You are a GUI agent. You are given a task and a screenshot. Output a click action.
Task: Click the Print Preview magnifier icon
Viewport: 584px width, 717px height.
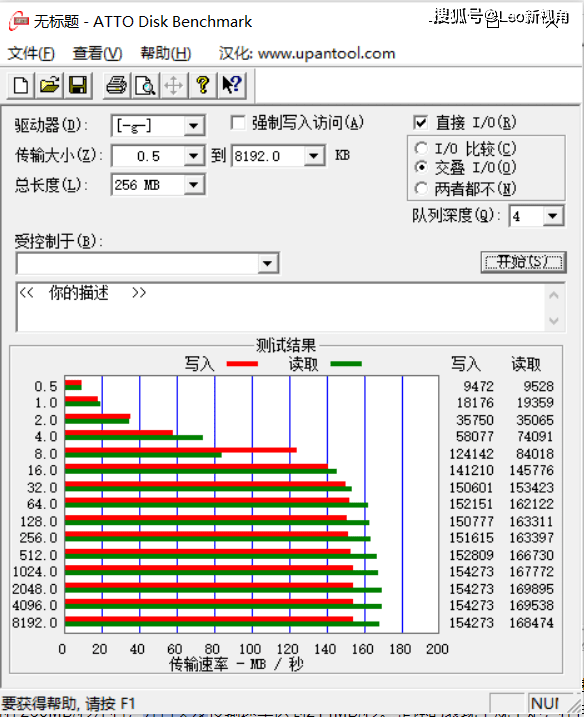tap(145, 86)
